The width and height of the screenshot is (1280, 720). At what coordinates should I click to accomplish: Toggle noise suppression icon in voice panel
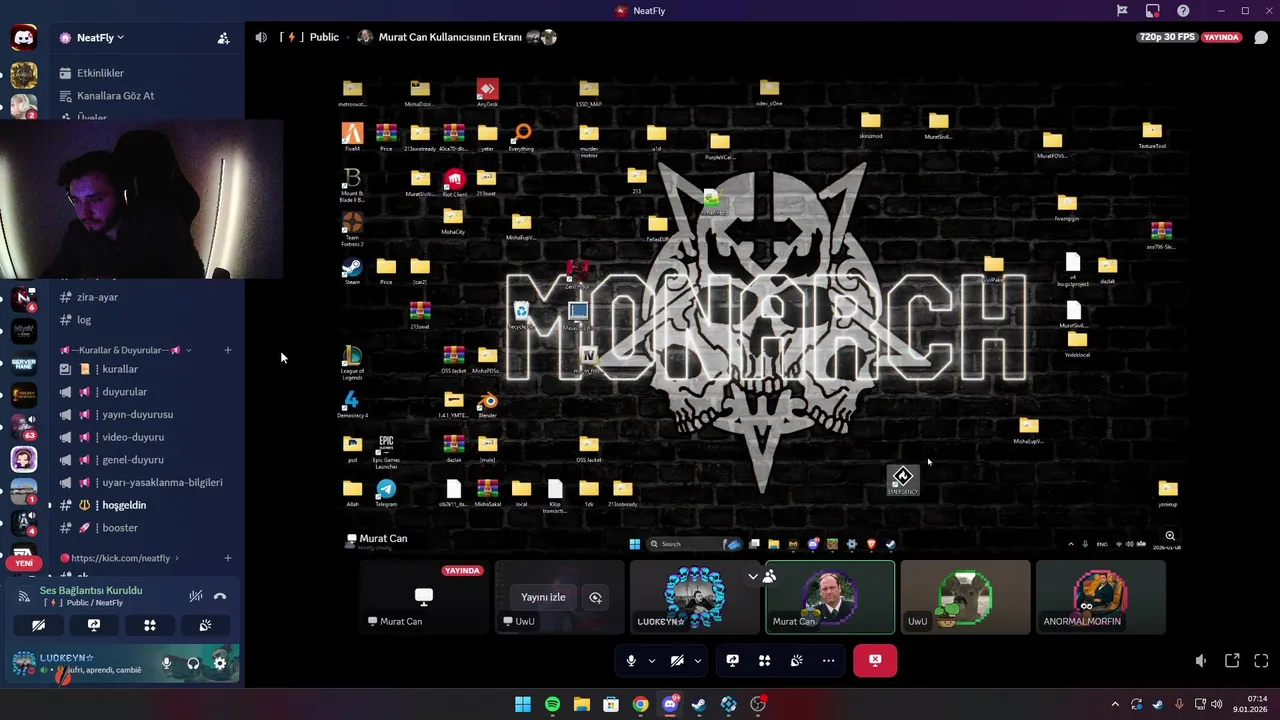[196, 596]
